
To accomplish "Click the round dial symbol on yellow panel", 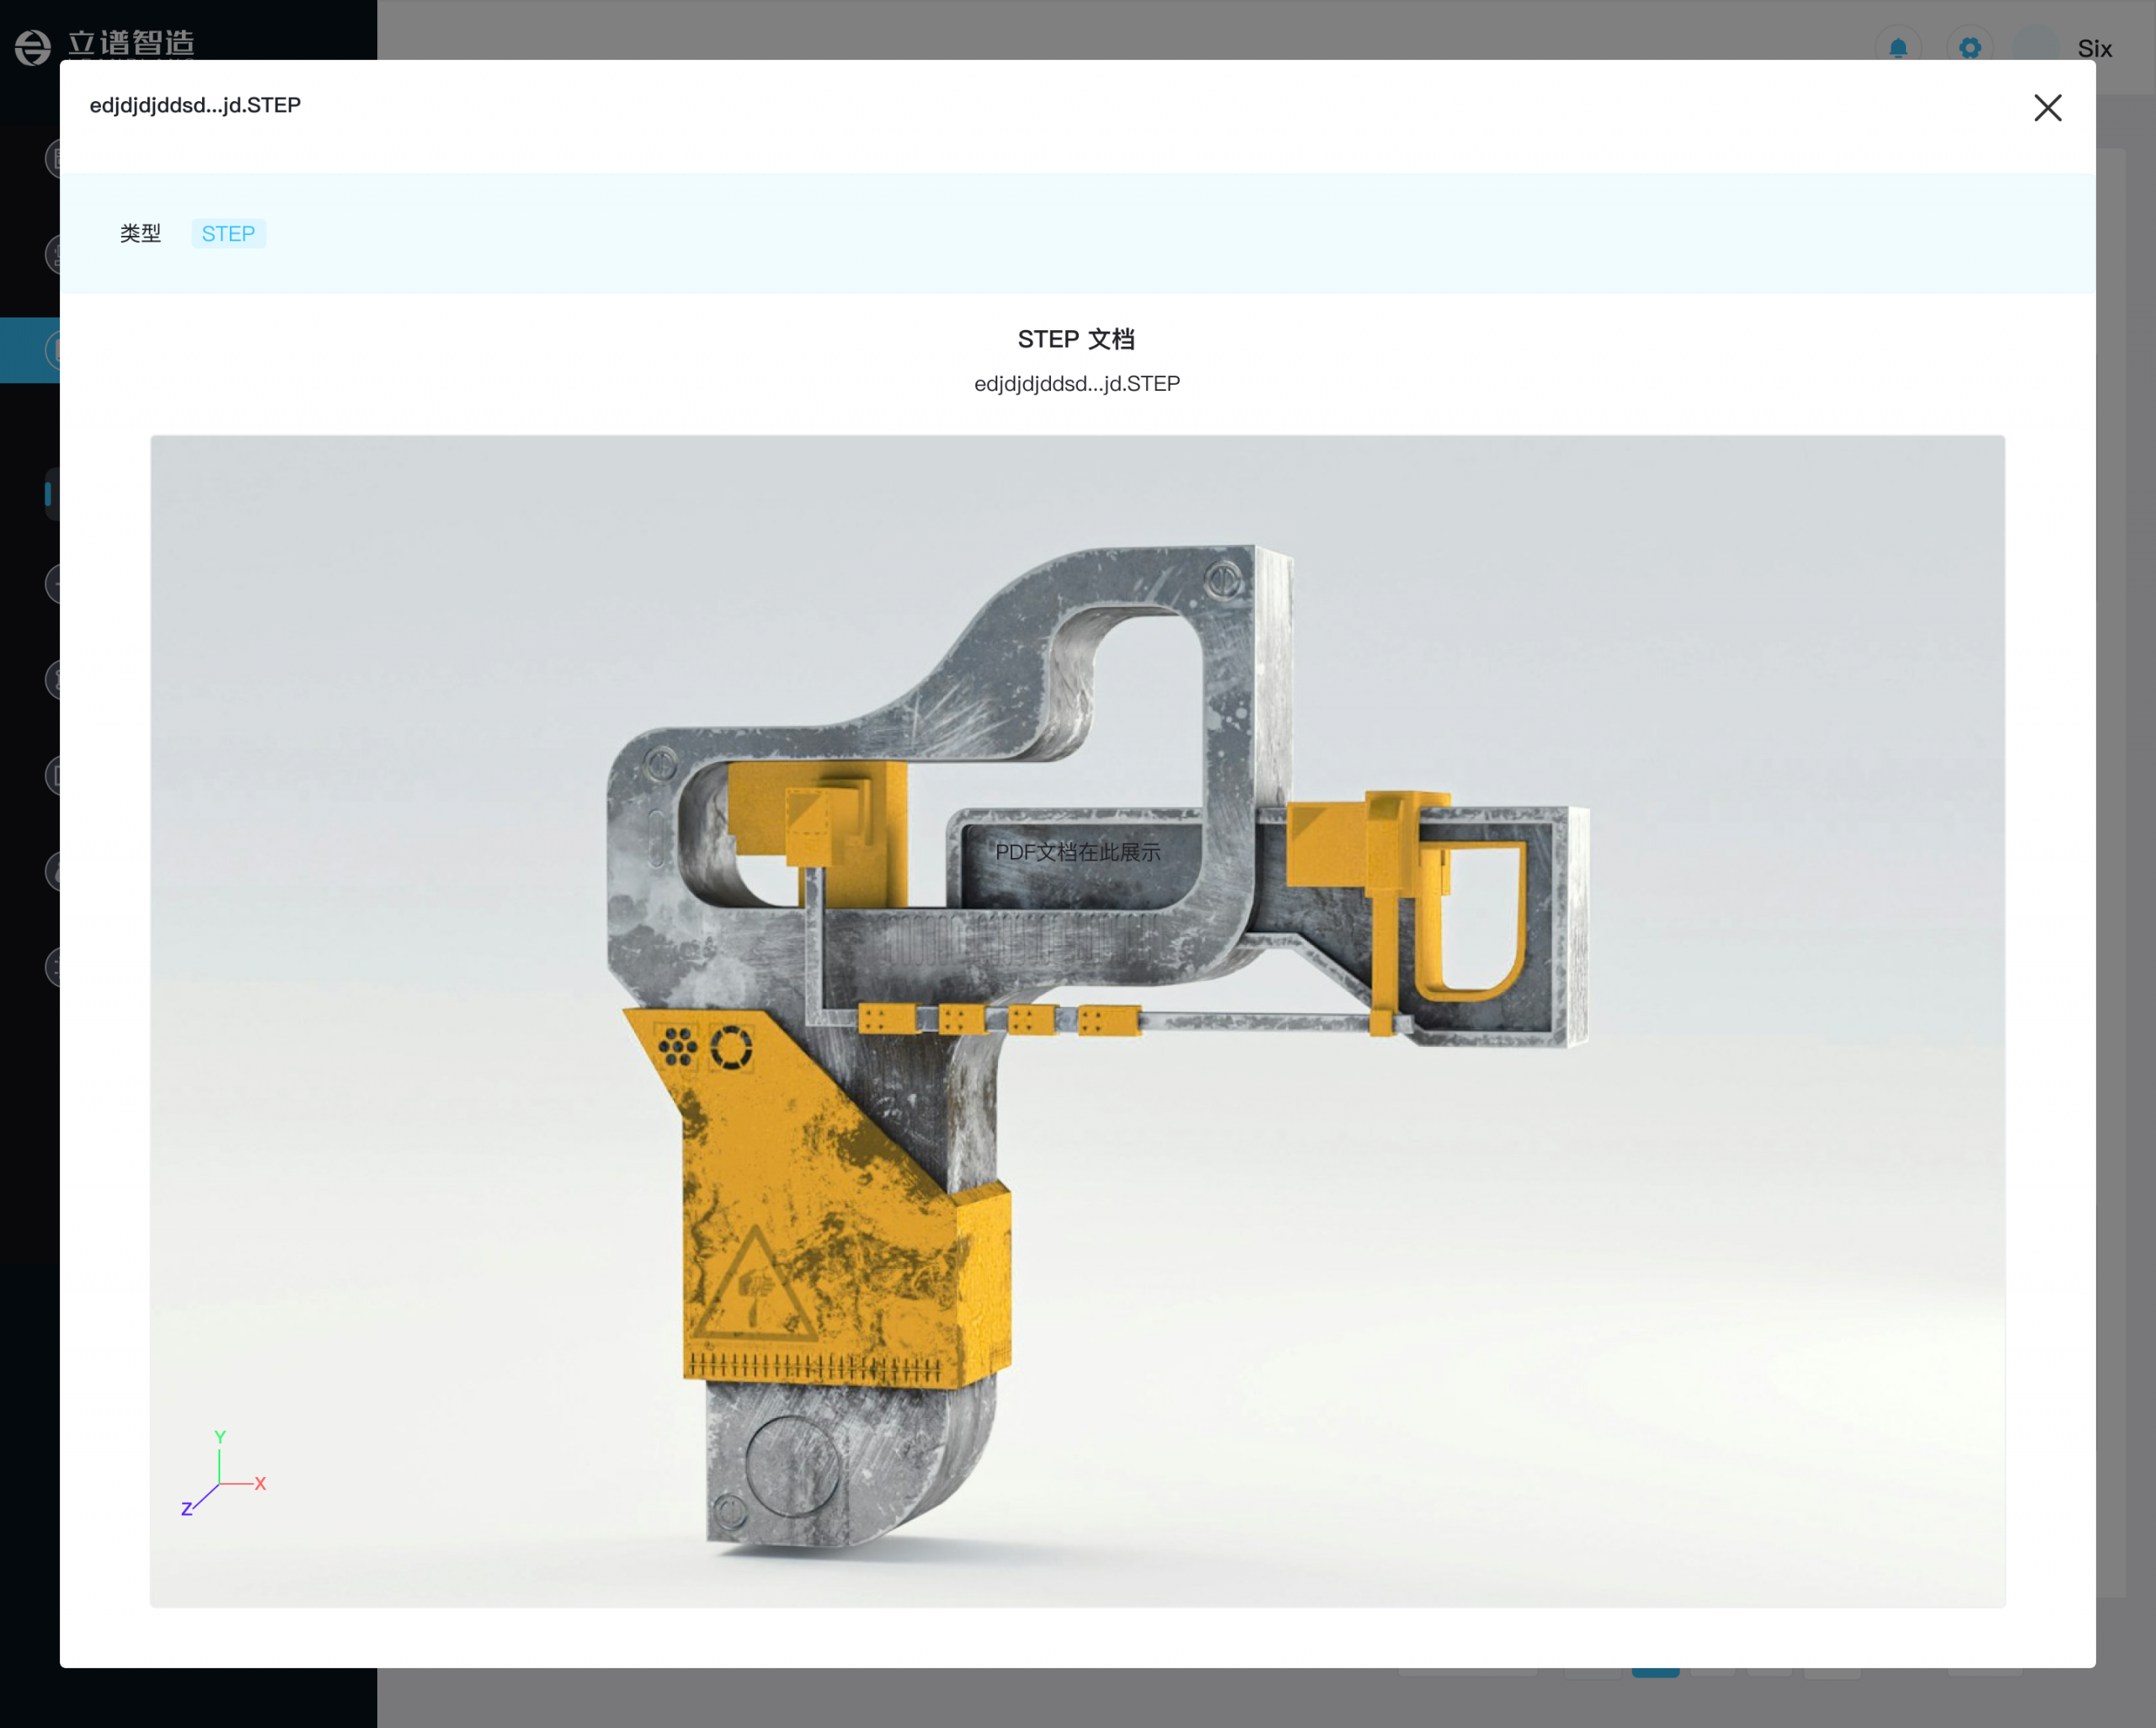I will click(731, 1047).
